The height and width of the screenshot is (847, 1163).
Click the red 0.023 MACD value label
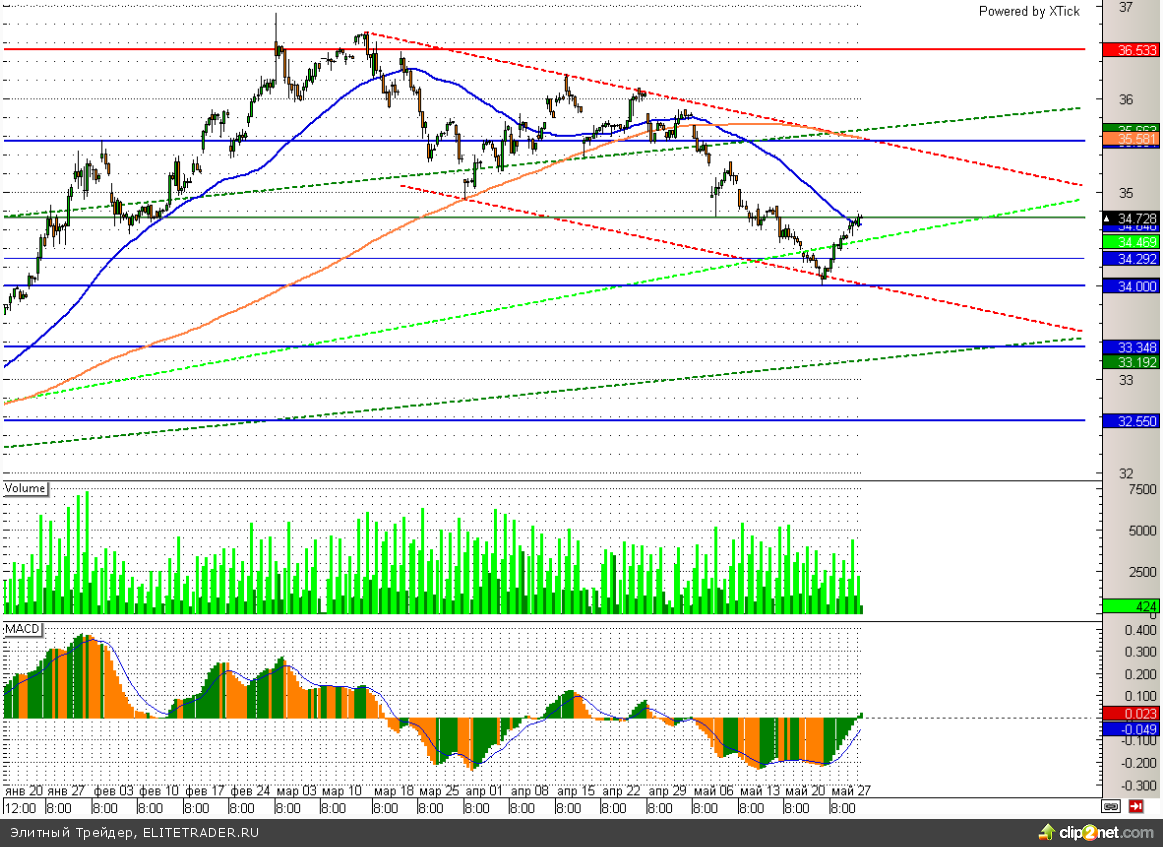(x=1130, y=713)
